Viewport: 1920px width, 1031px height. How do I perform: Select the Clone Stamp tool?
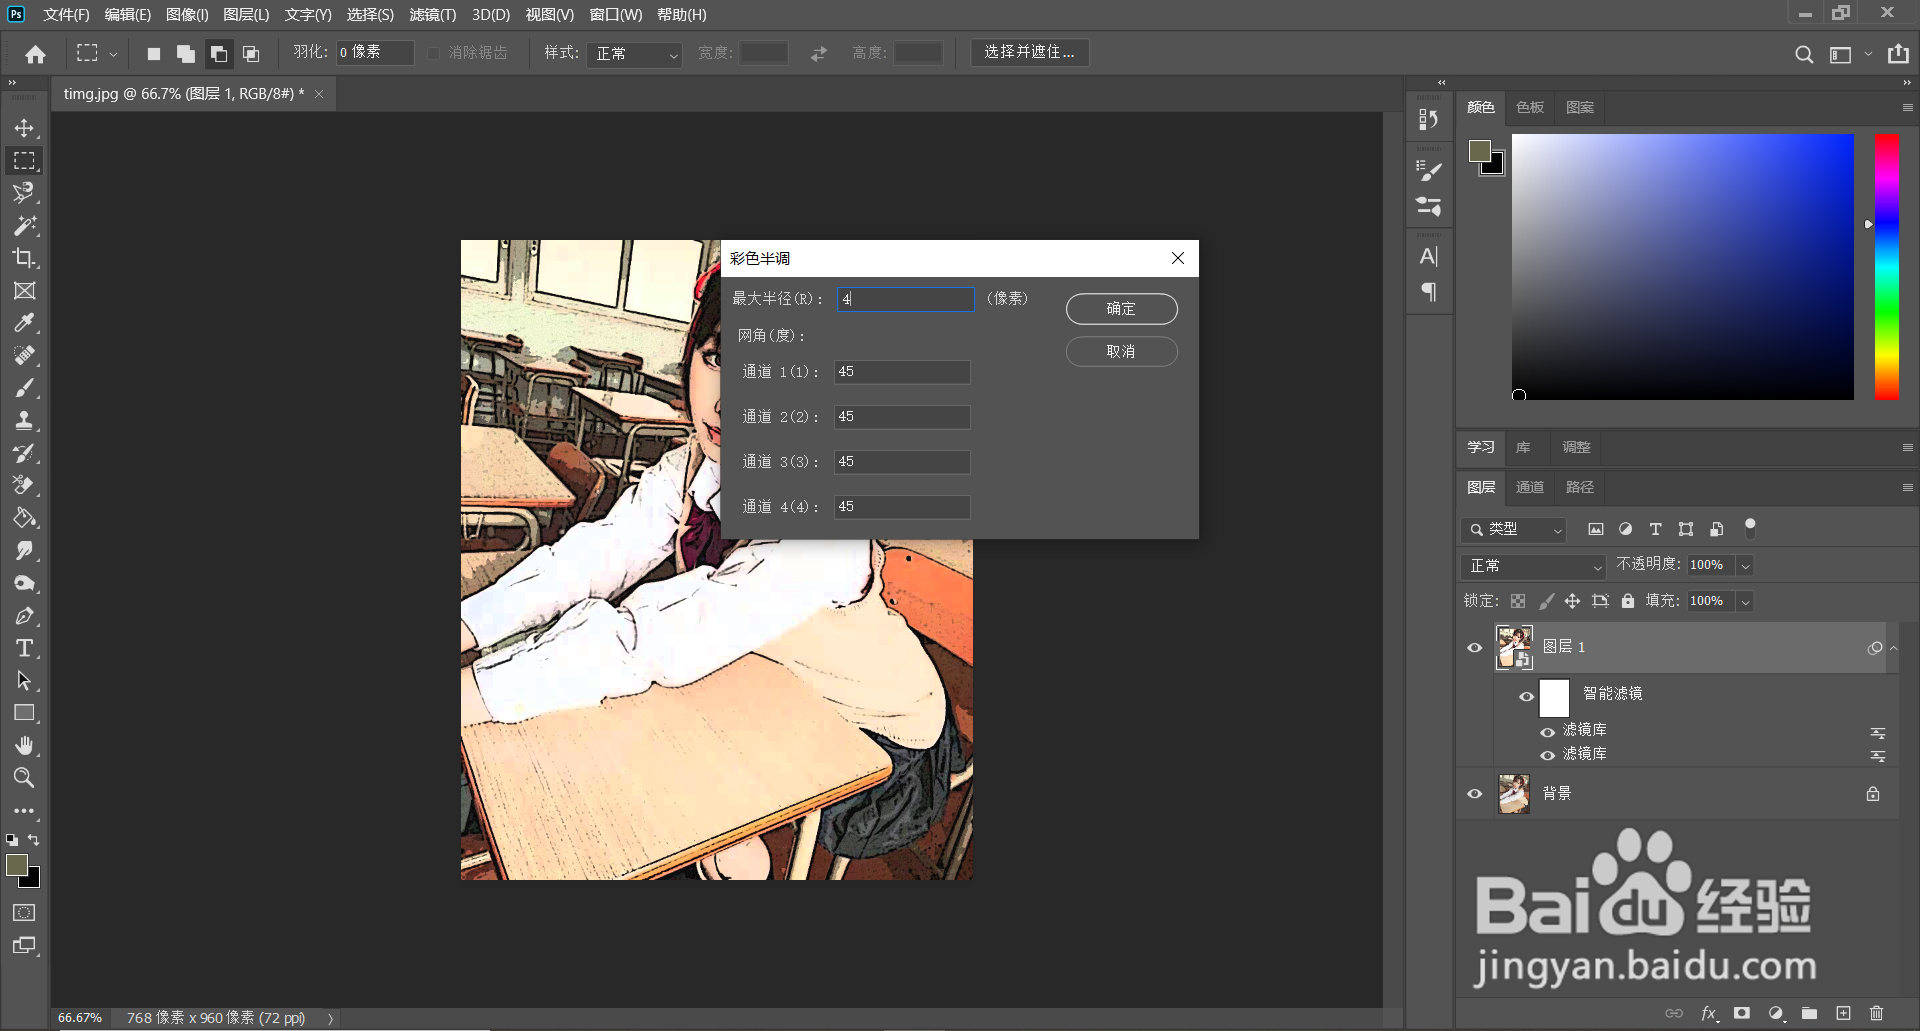pyautogui.click(x=24, y=421)
